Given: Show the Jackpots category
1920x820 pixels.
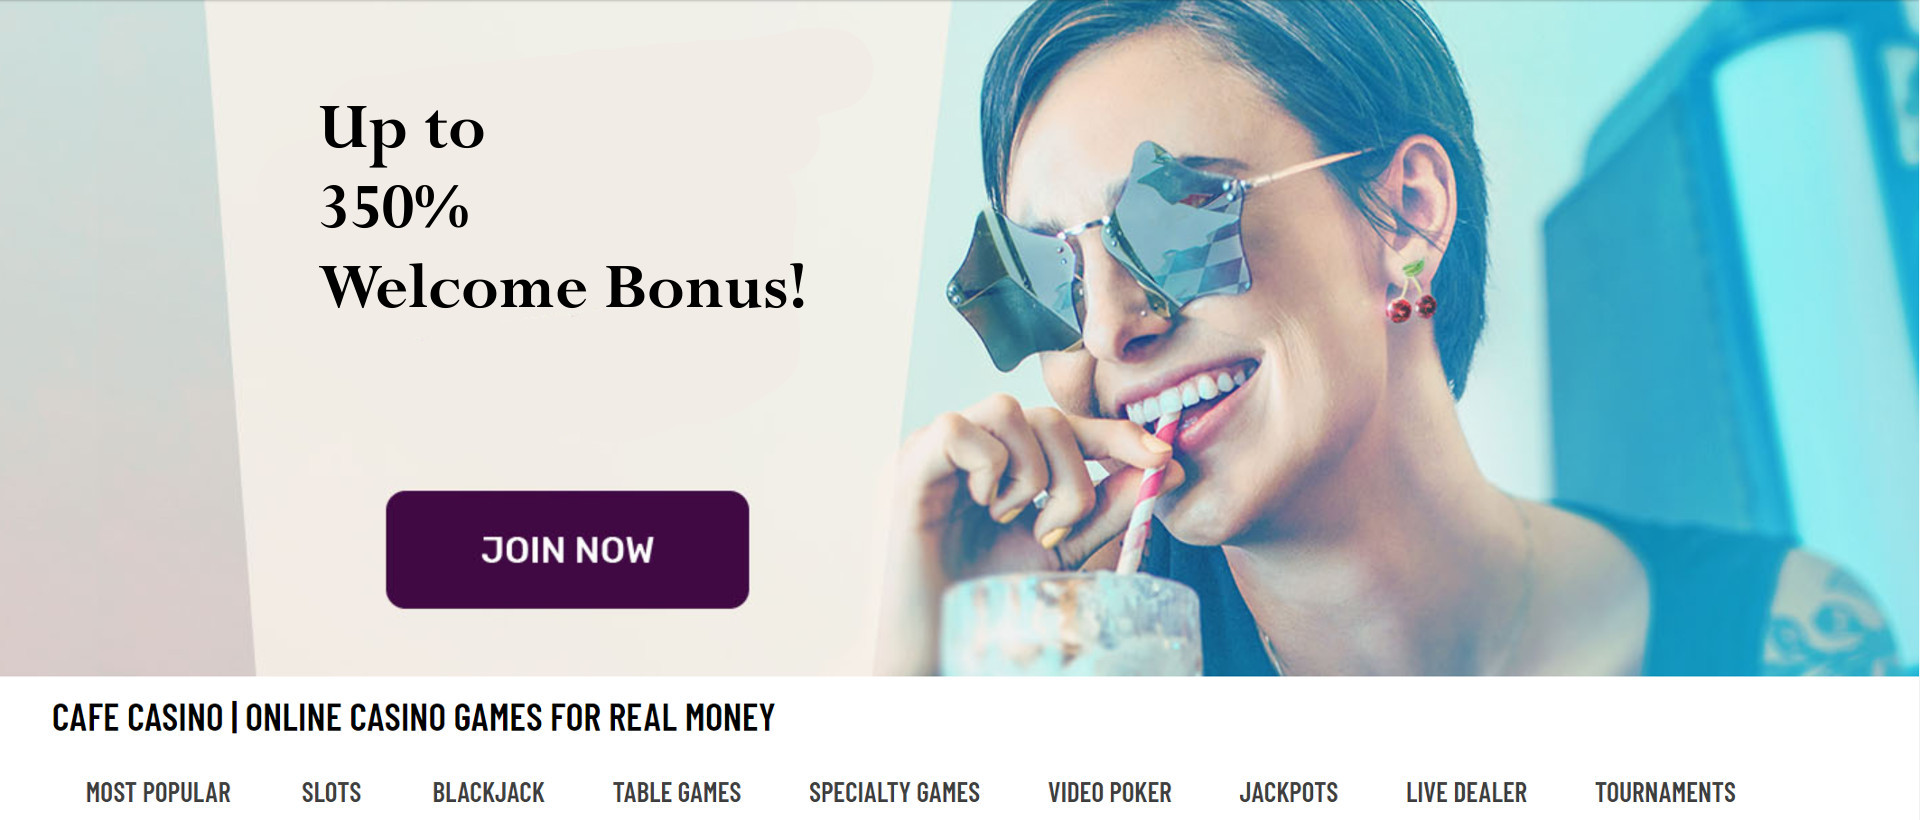Looking at the screenshot, I should pyautogui.click(x=1288, y=792).
